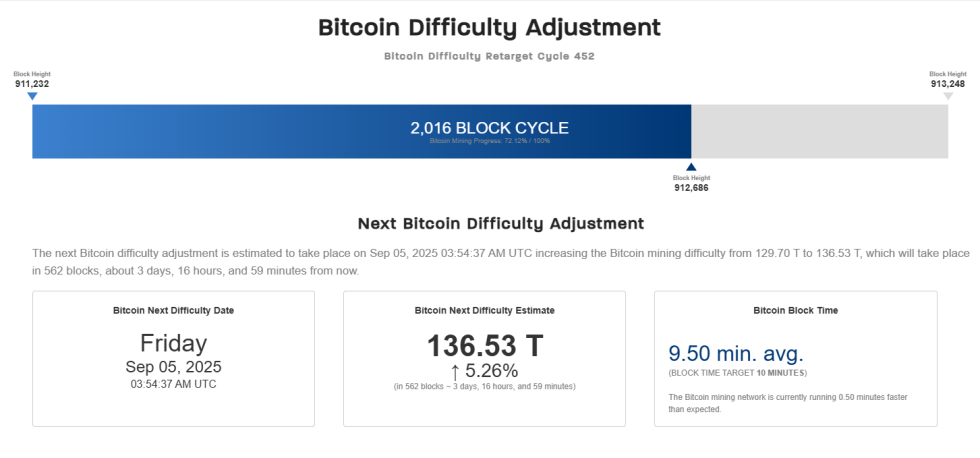Click the "2,016 BLOCK CYCLE" label
Image resolution: width=980 pixels, height=458 pixels.
[489, 128]
